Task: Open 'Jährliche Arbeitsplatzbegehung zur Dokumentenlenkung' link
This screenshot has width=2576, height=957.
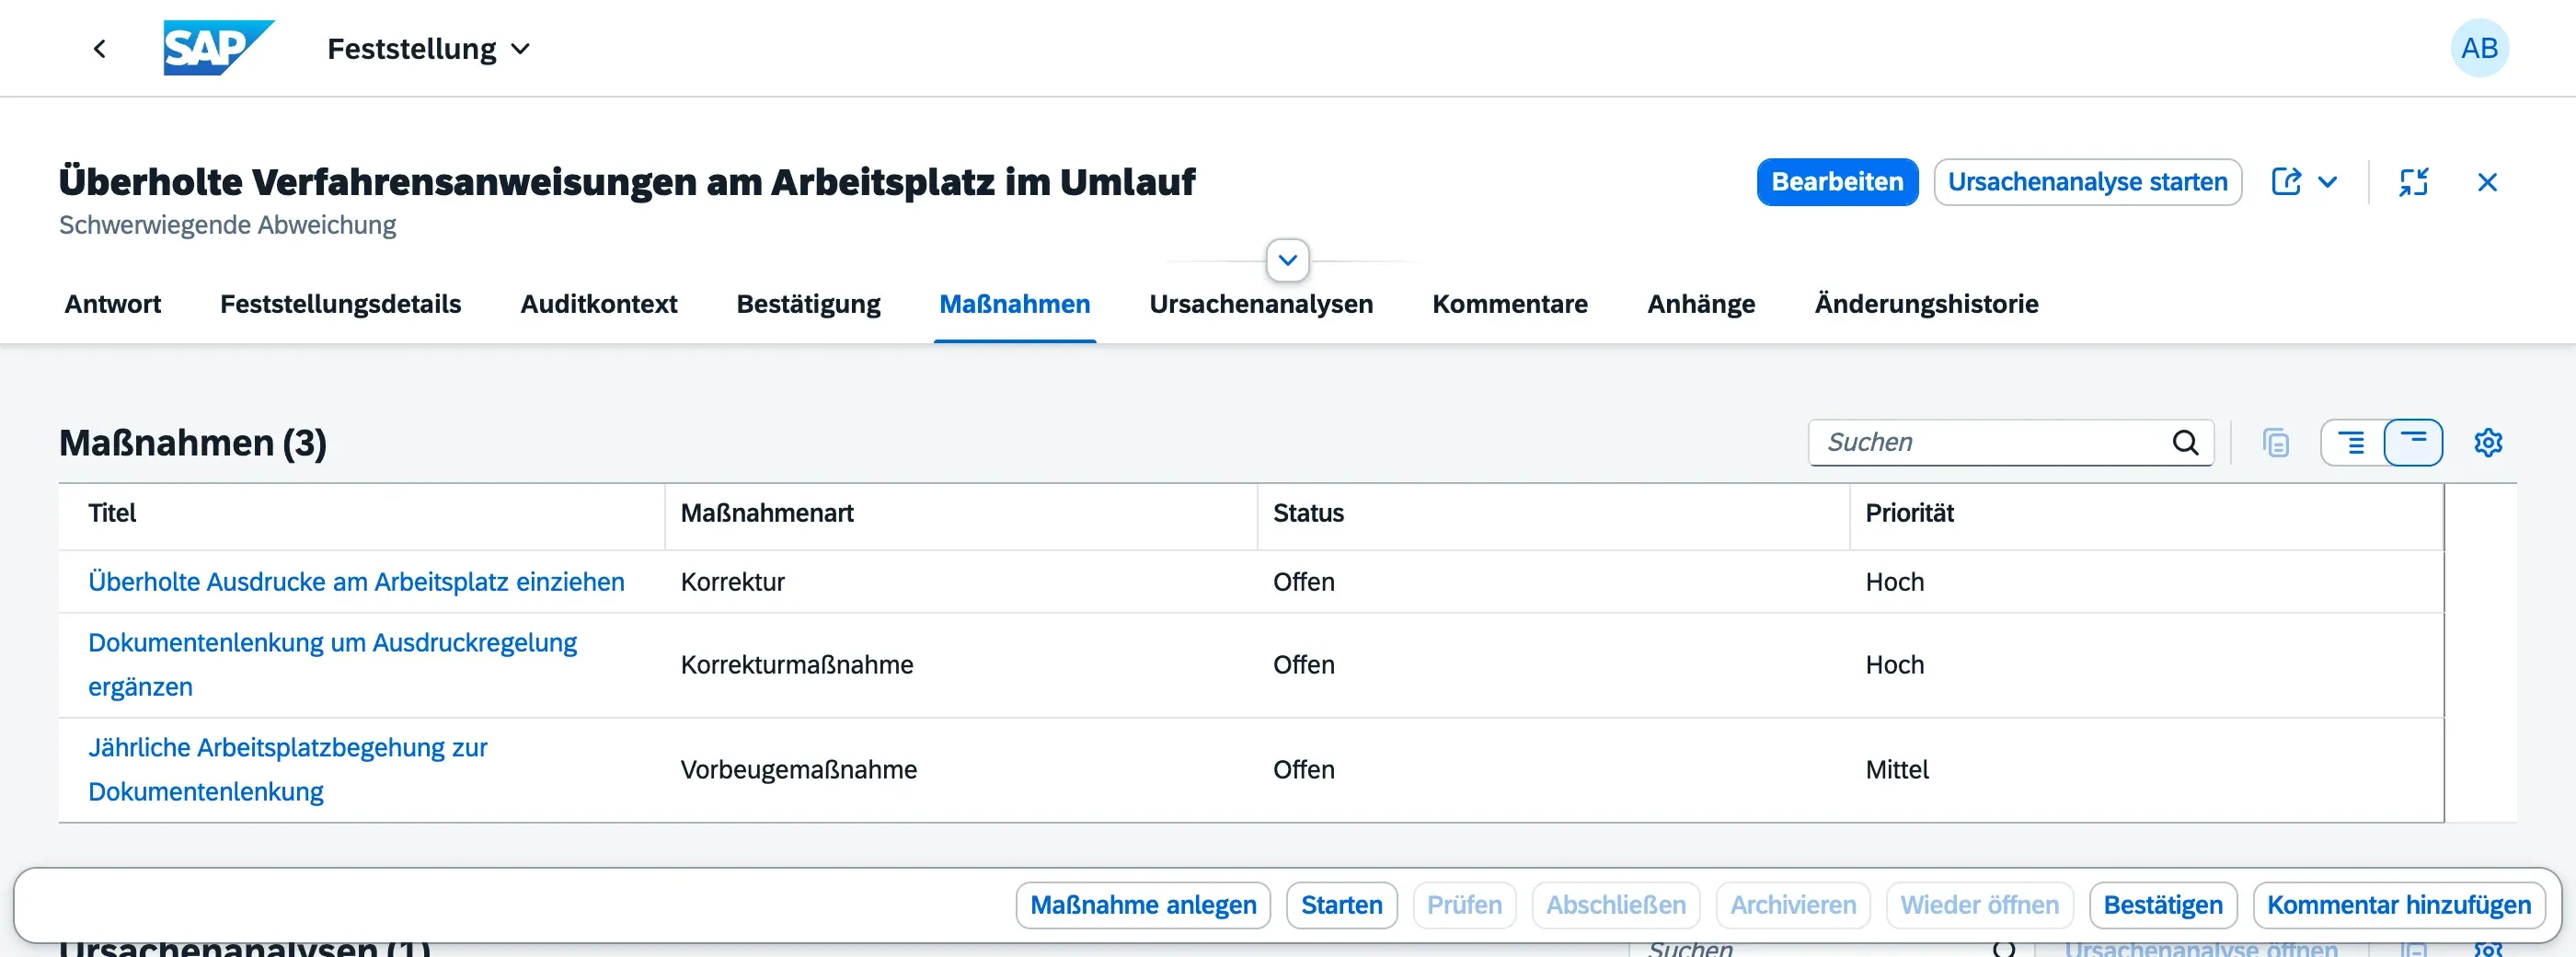Action: pyautogui.click(x=287, y=770)
